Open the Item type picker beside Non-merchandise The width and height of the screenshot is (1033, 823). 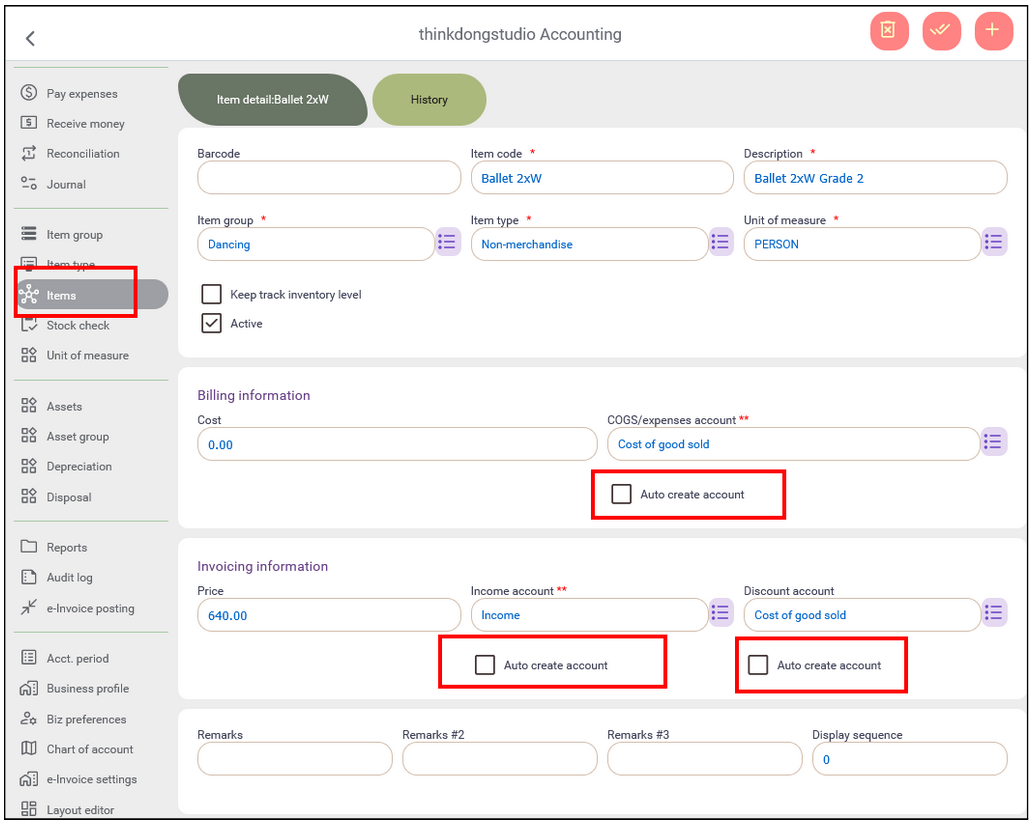(x=720, y=241)
